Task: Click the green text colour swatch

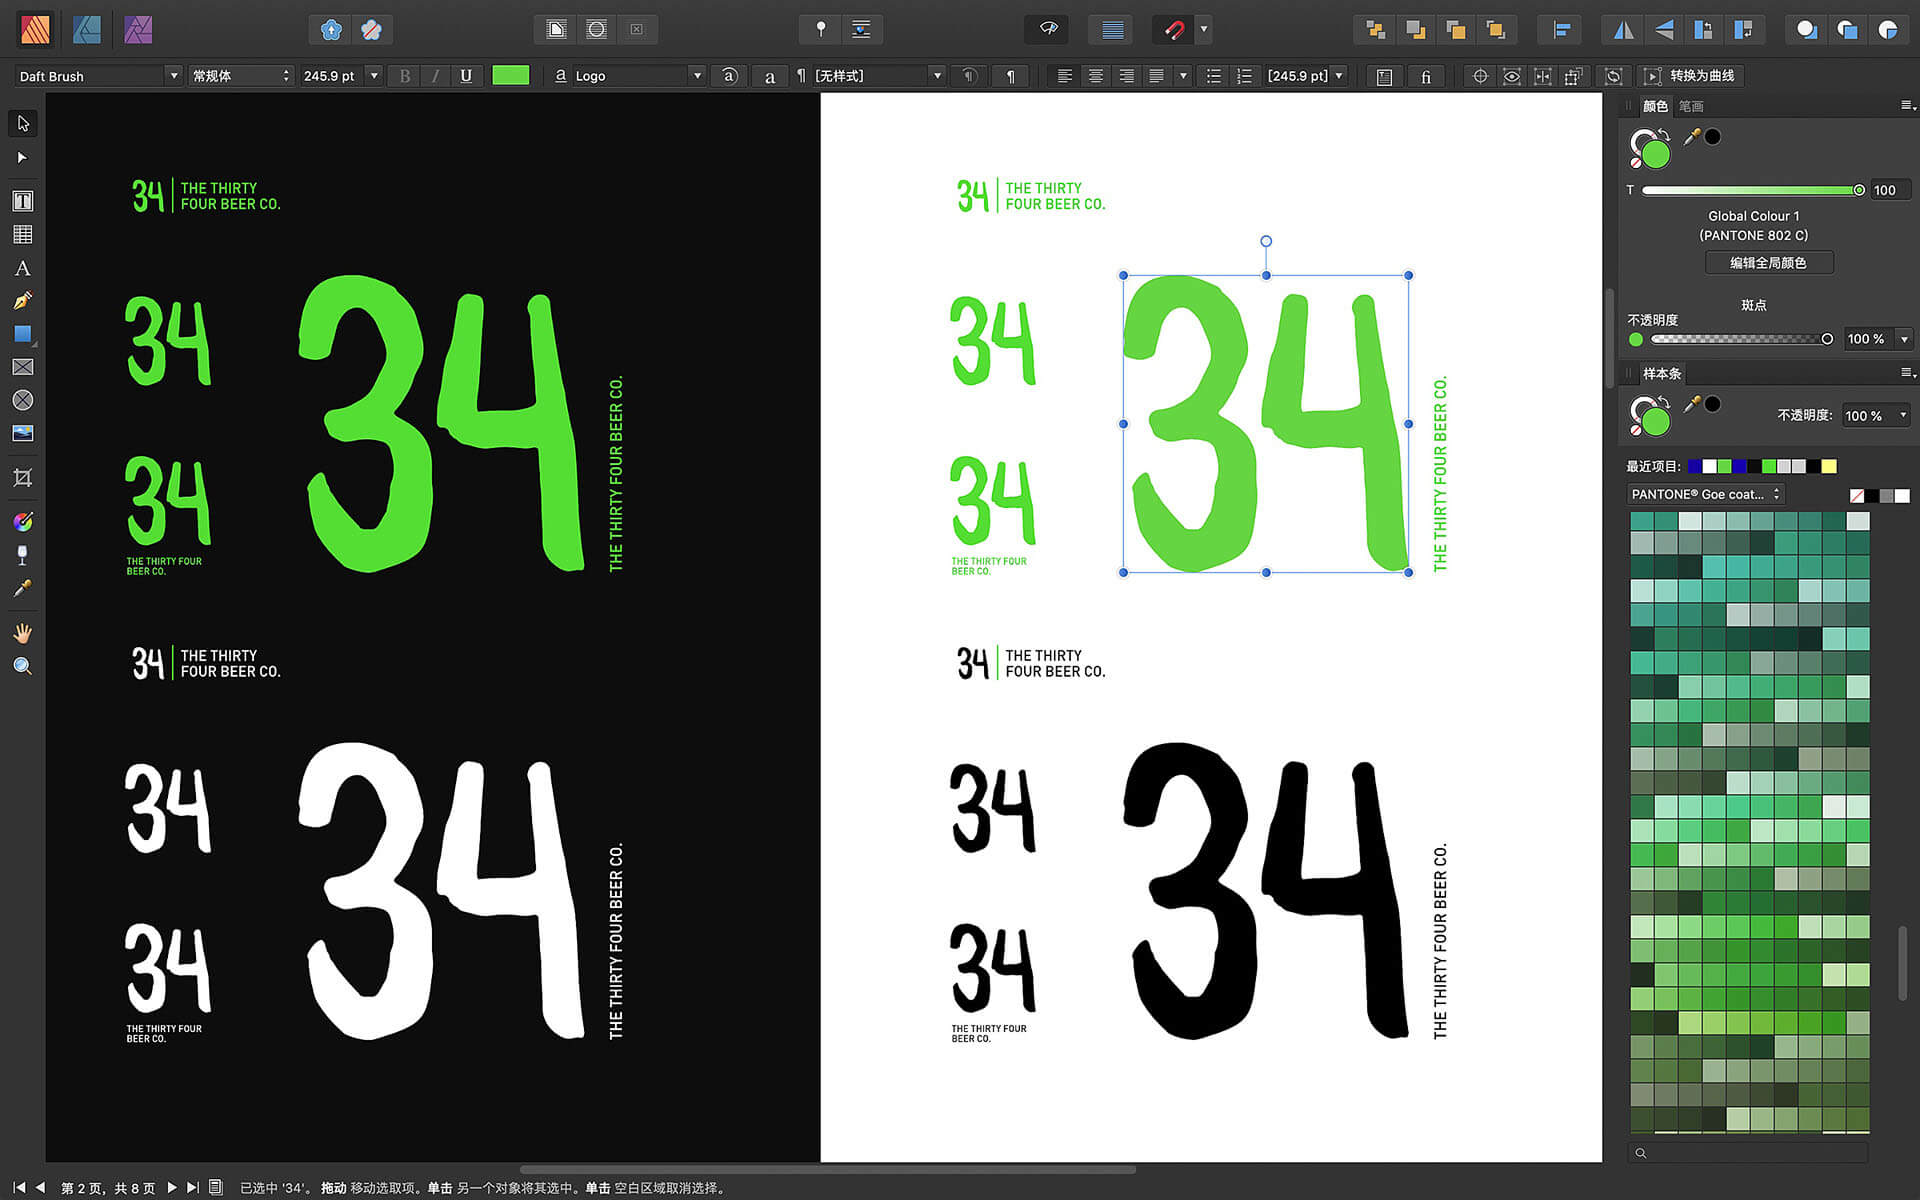Action: tap(511, 75)
